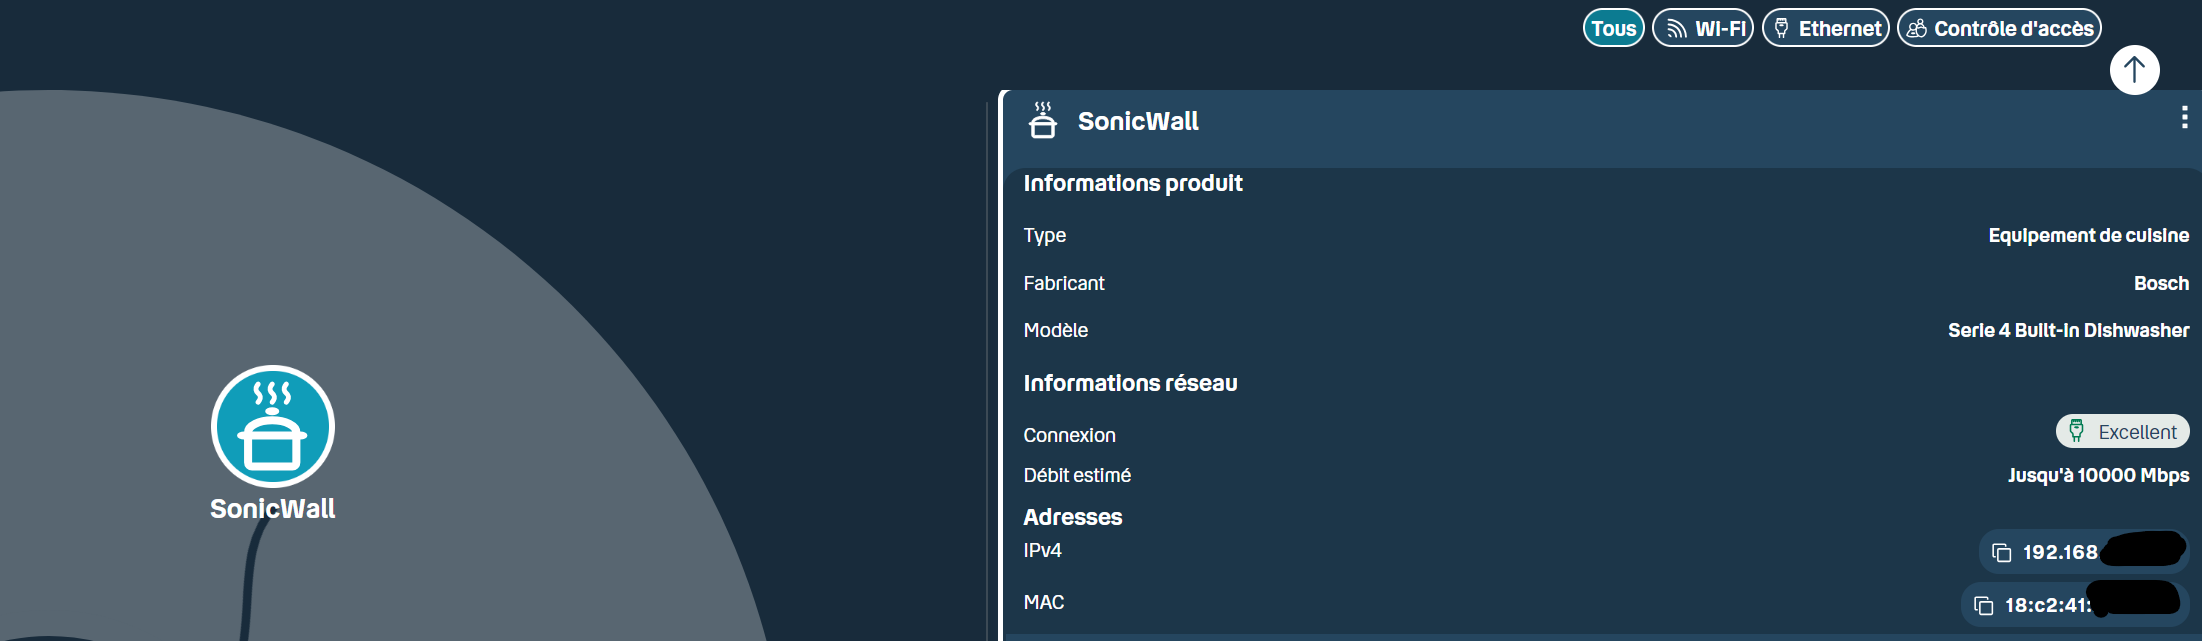Copy the IPv4 address with the copy icon
The height and width of the screenshot is (641, 2202).
click(2002, 553)
